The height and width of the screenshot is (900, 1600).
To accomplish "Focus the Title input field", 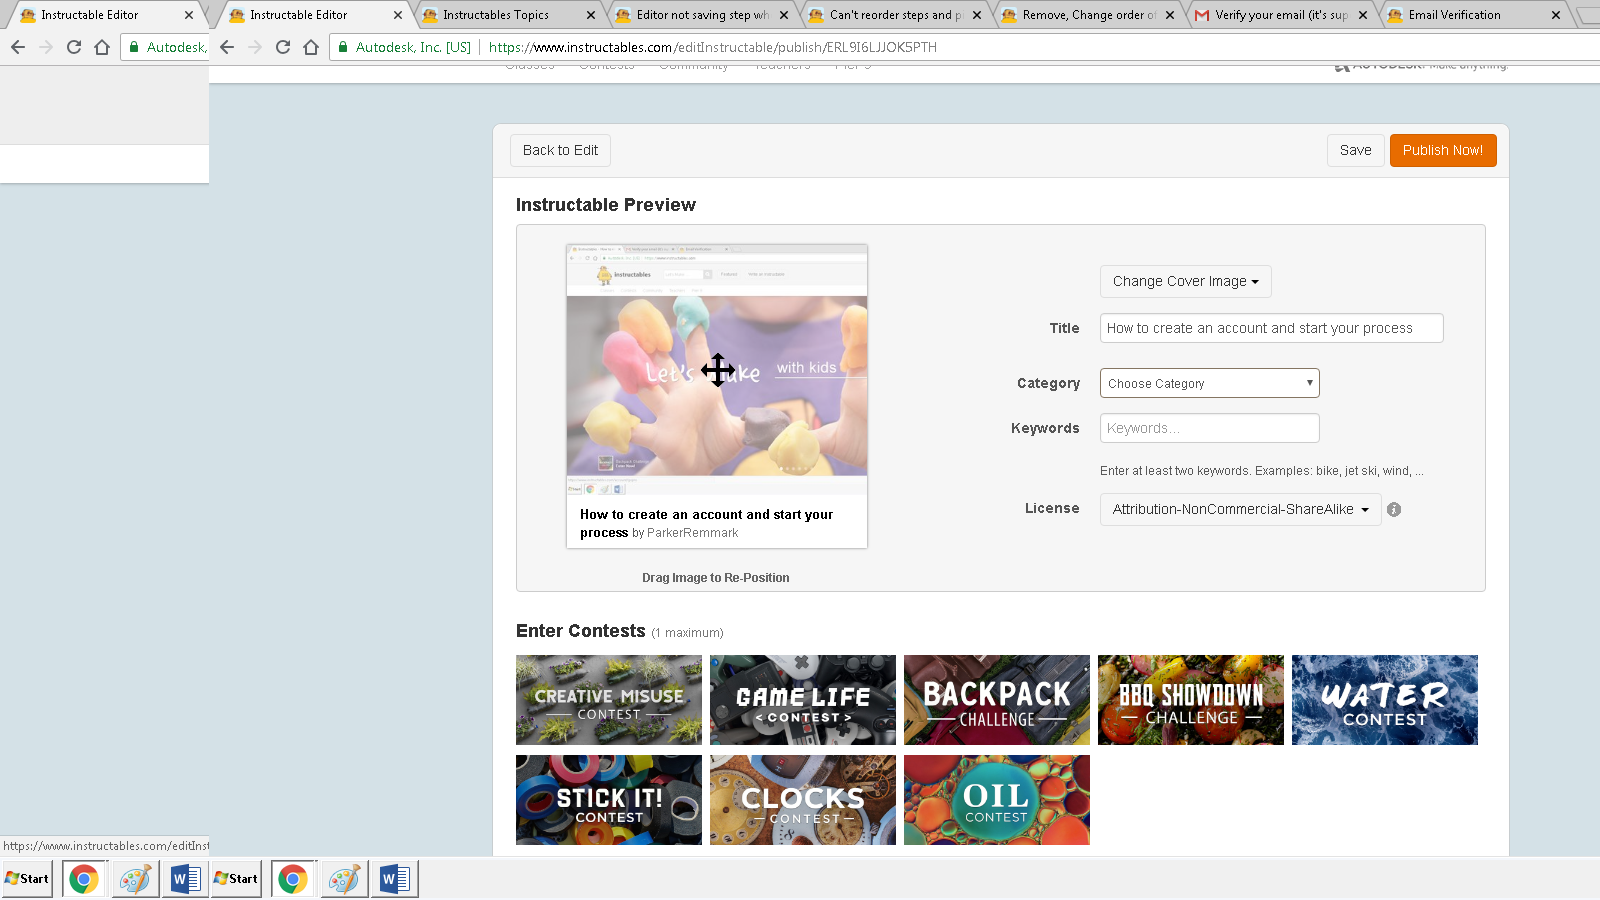I will [x=1271, y=328].
